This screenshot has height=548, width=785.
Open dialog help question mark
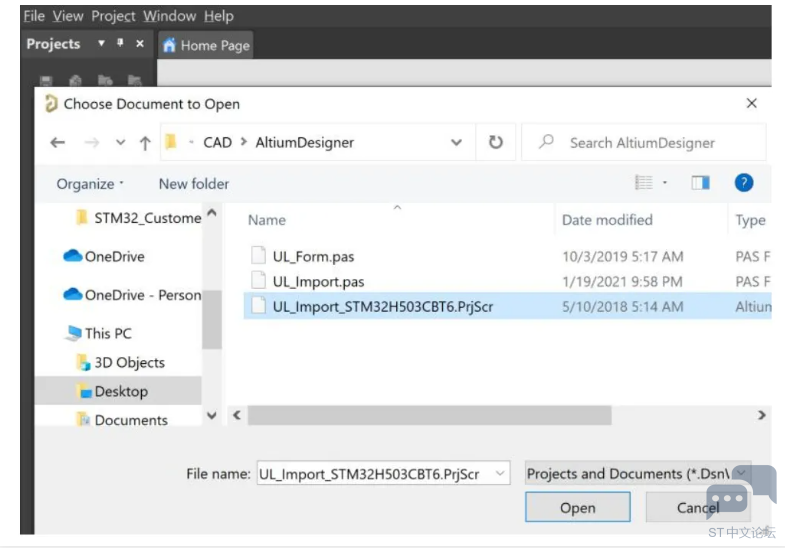[x=744, y=183]
